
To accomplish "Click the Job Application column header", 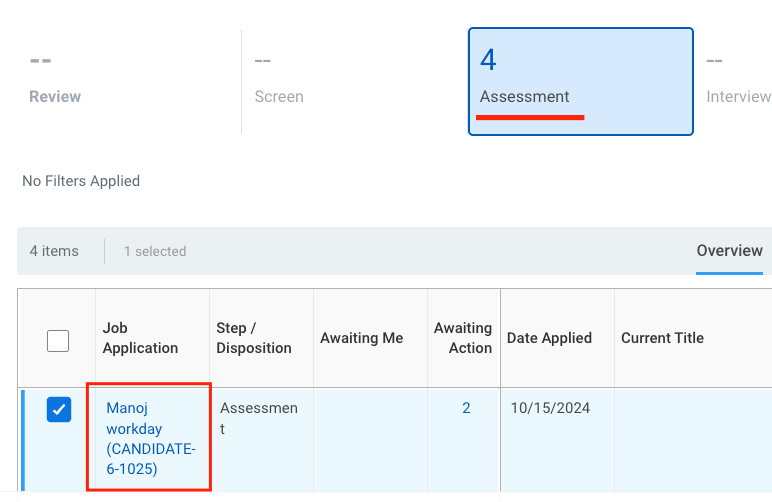I will (140, 338).
